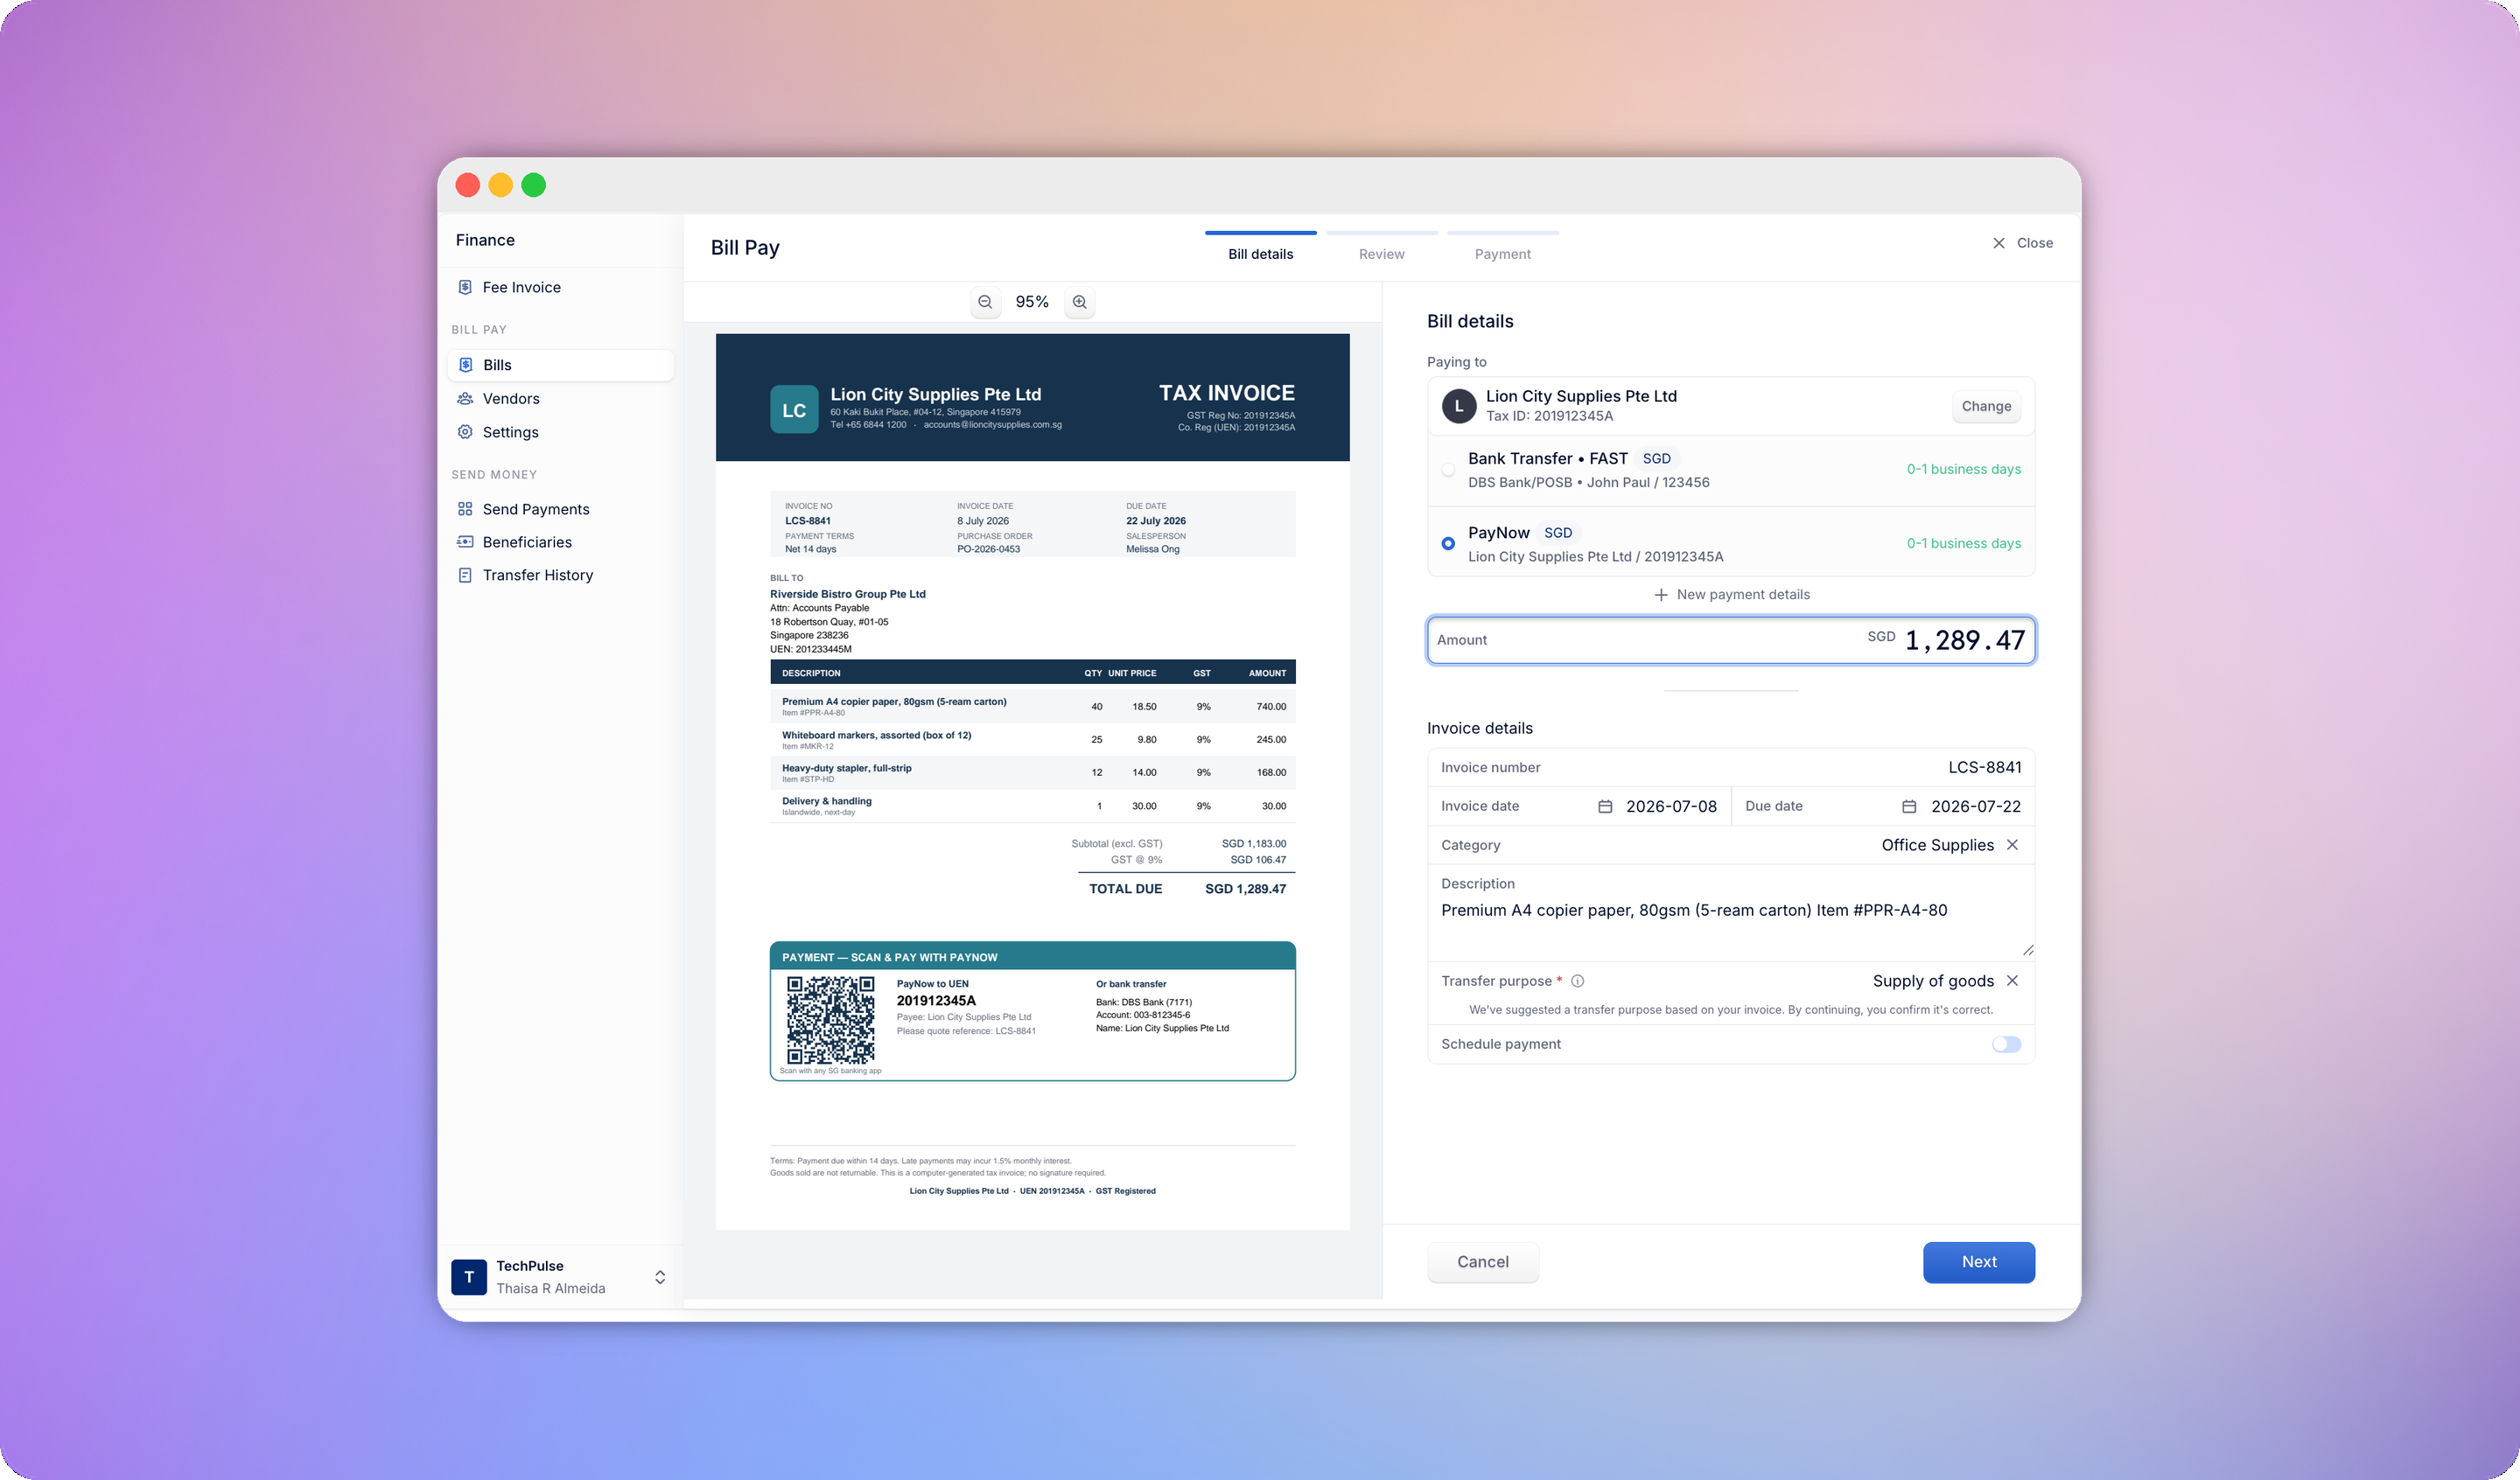
Task: Click the Cancel button
Action: click(x=1483, y=1262)
